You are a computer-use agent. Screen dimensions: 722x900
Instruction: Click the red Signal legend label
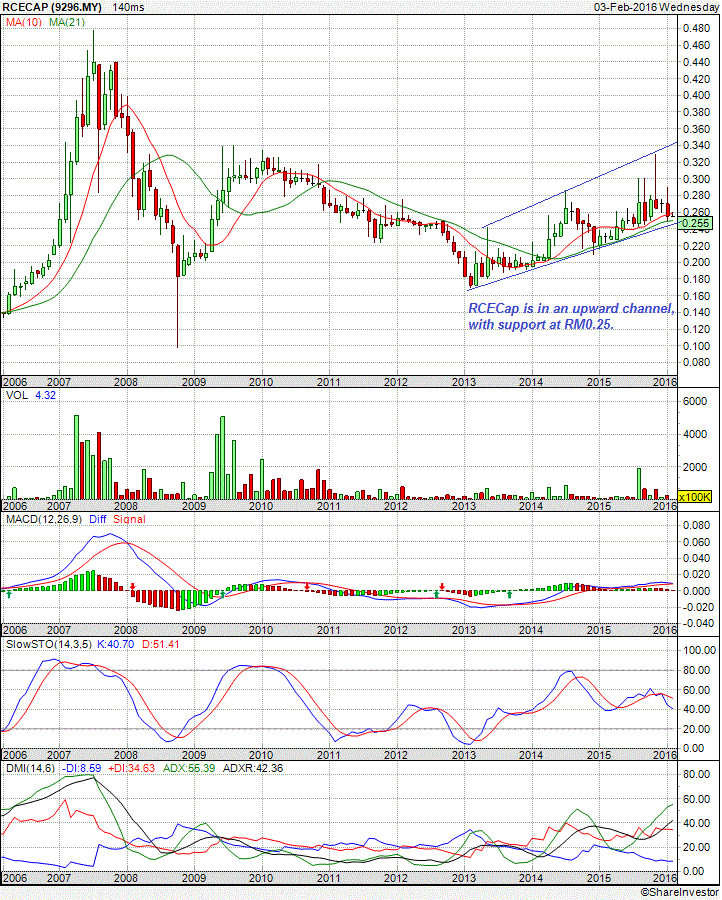tap(129, 519)
